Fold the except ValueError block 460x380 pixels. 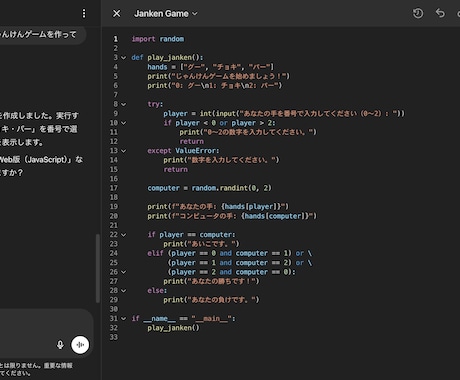[124, 151]
